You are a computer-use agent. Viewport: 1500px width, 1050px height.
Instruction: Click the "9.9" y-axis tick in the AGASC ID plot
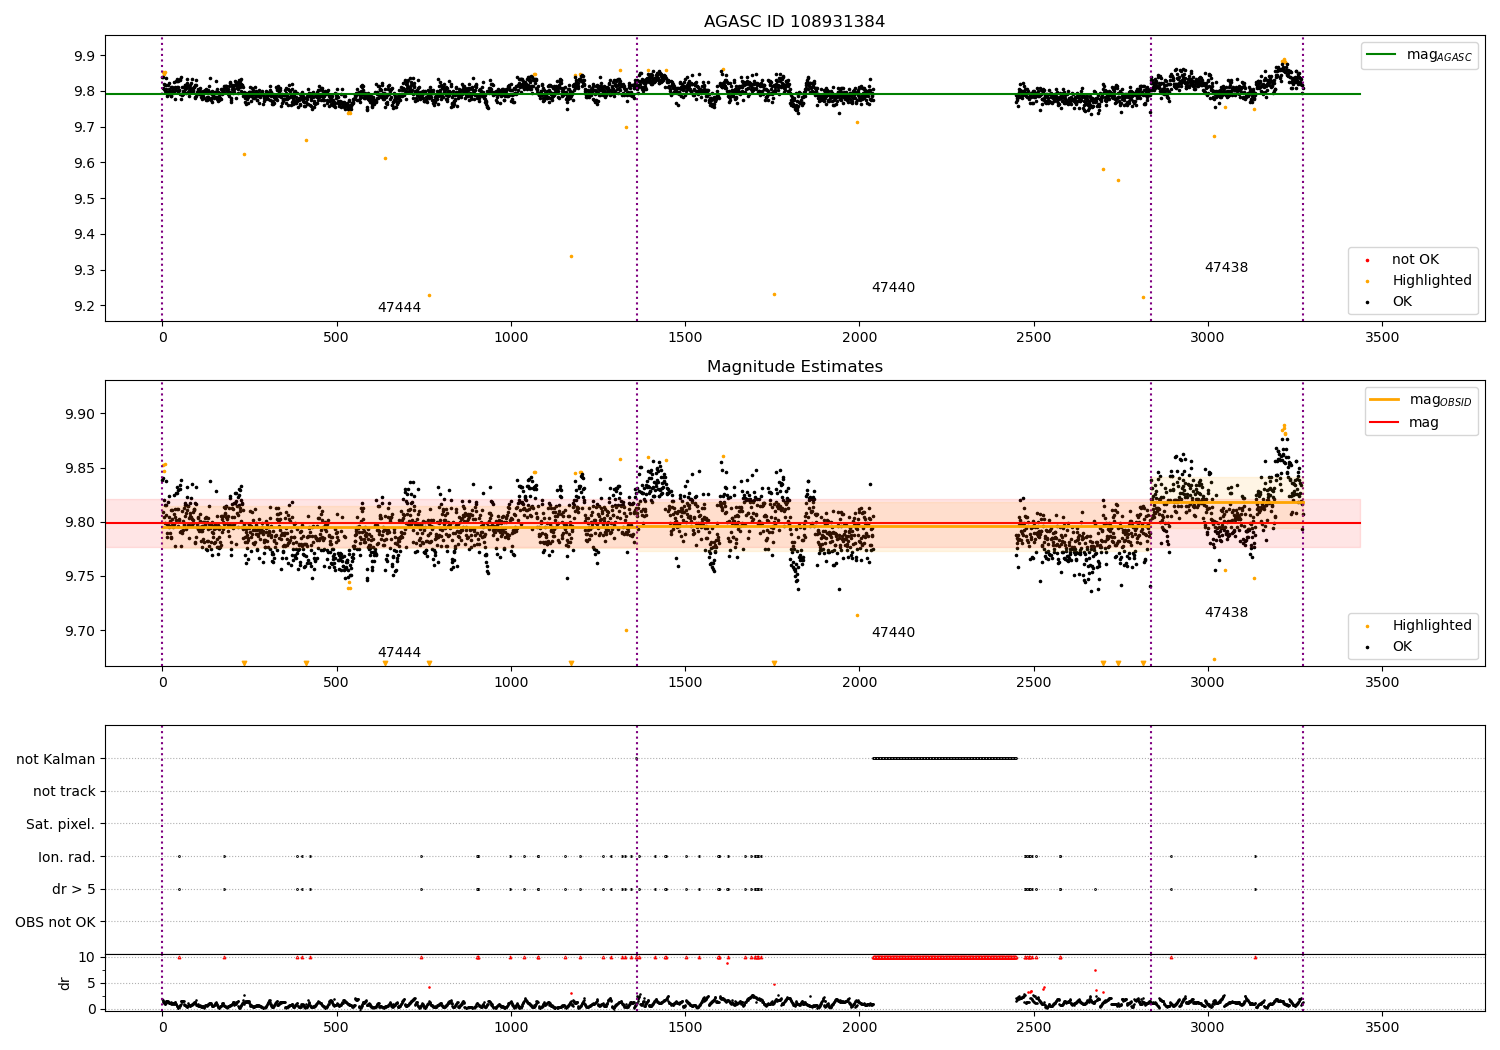pyautogui.click(x=84, y=56)
